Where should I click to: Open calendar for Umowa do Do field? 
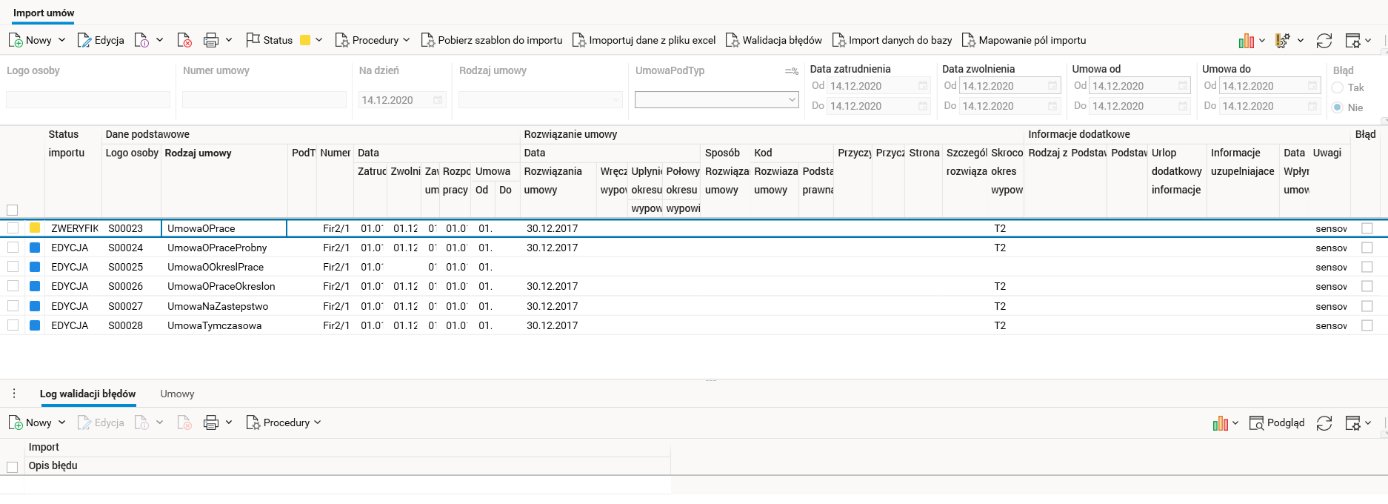[1312, 106]
